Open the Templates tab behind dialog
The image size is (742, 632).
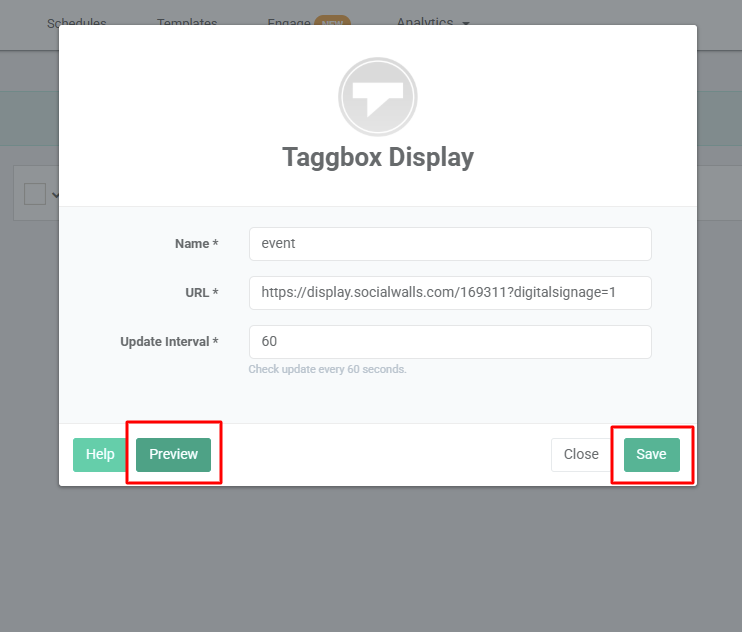pos(187,22)
